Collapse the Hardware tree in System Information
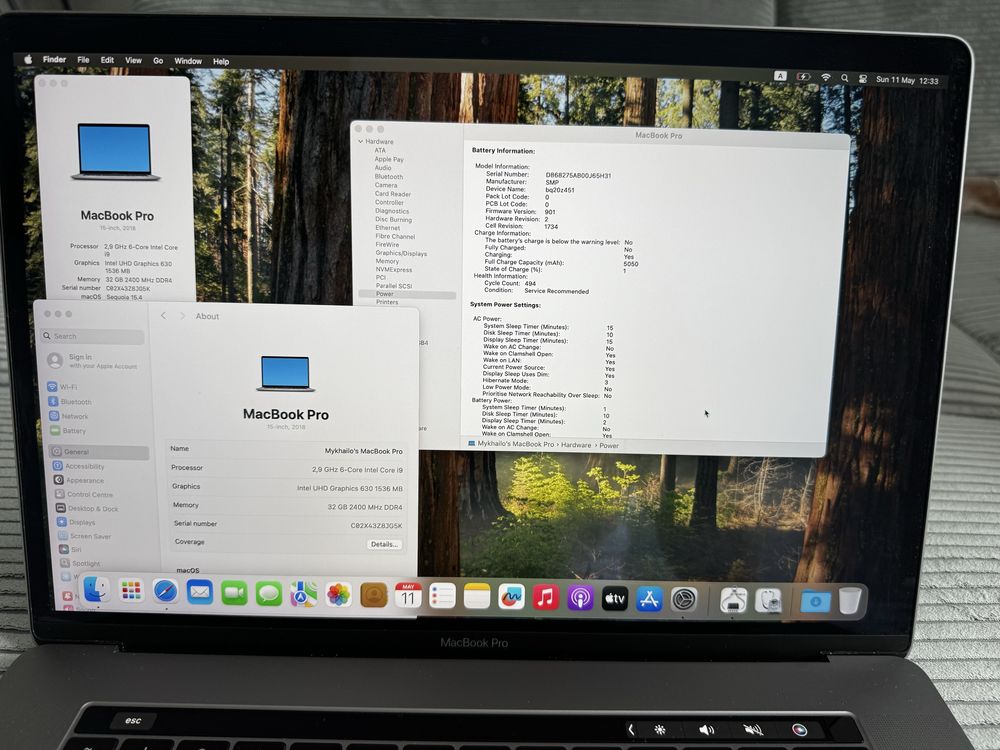Screen dimensions: 1000x750 click(360, 142)
